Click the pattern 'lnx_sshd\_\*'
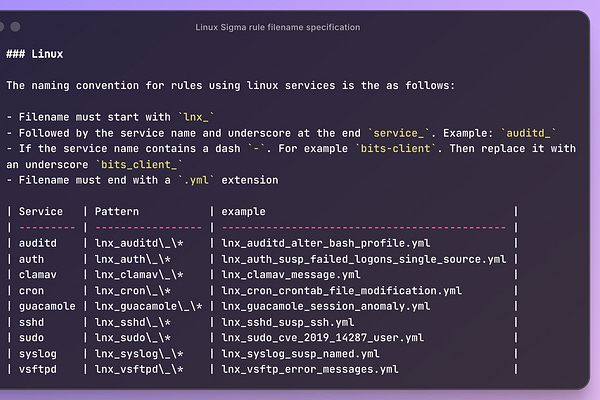This screenshot has width=600, height=400. pos(133,323)
